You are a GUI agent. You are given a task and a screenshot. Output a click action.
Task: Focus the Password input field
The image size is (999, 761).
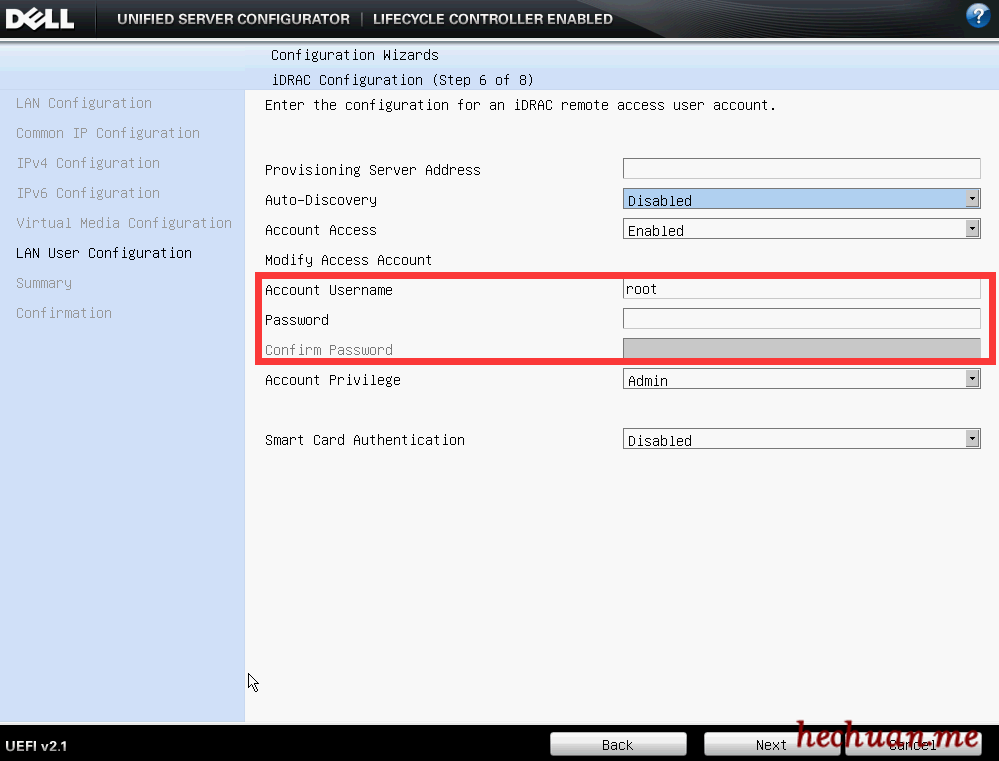coord(801,319)
